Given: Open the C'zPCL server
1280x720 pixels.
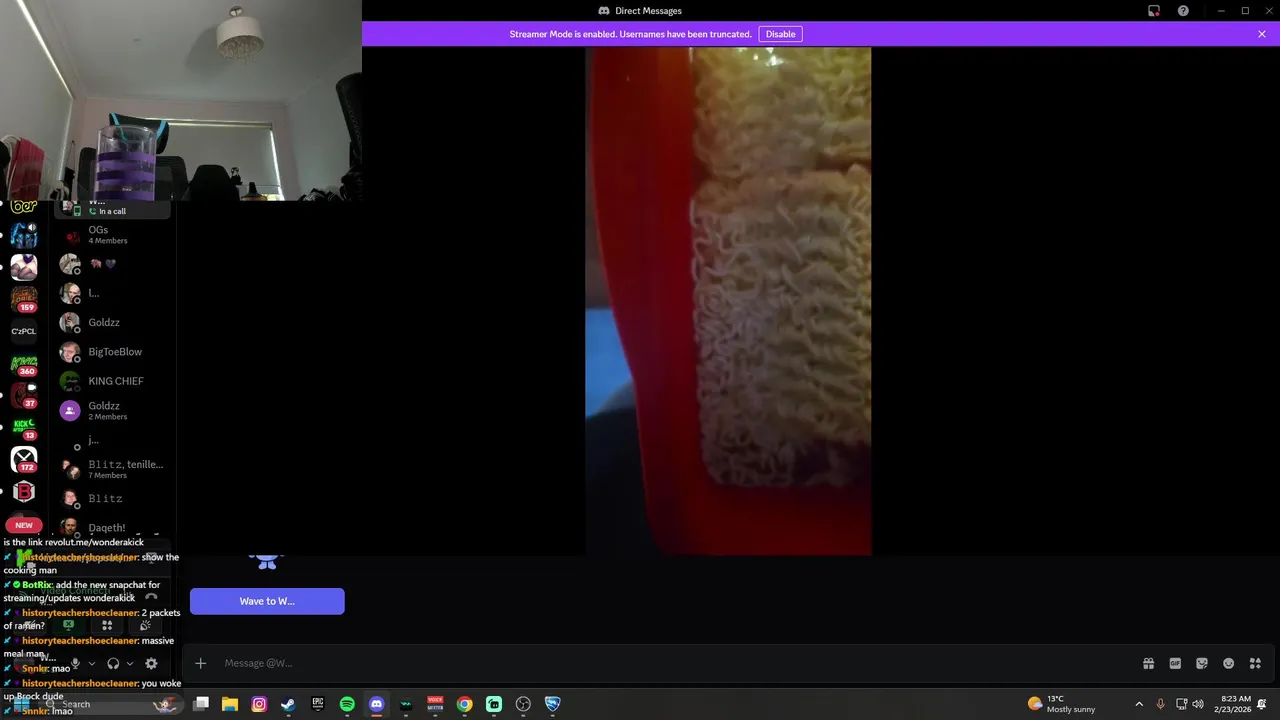Looking at the screenshot, I should [x=24, y=331].
